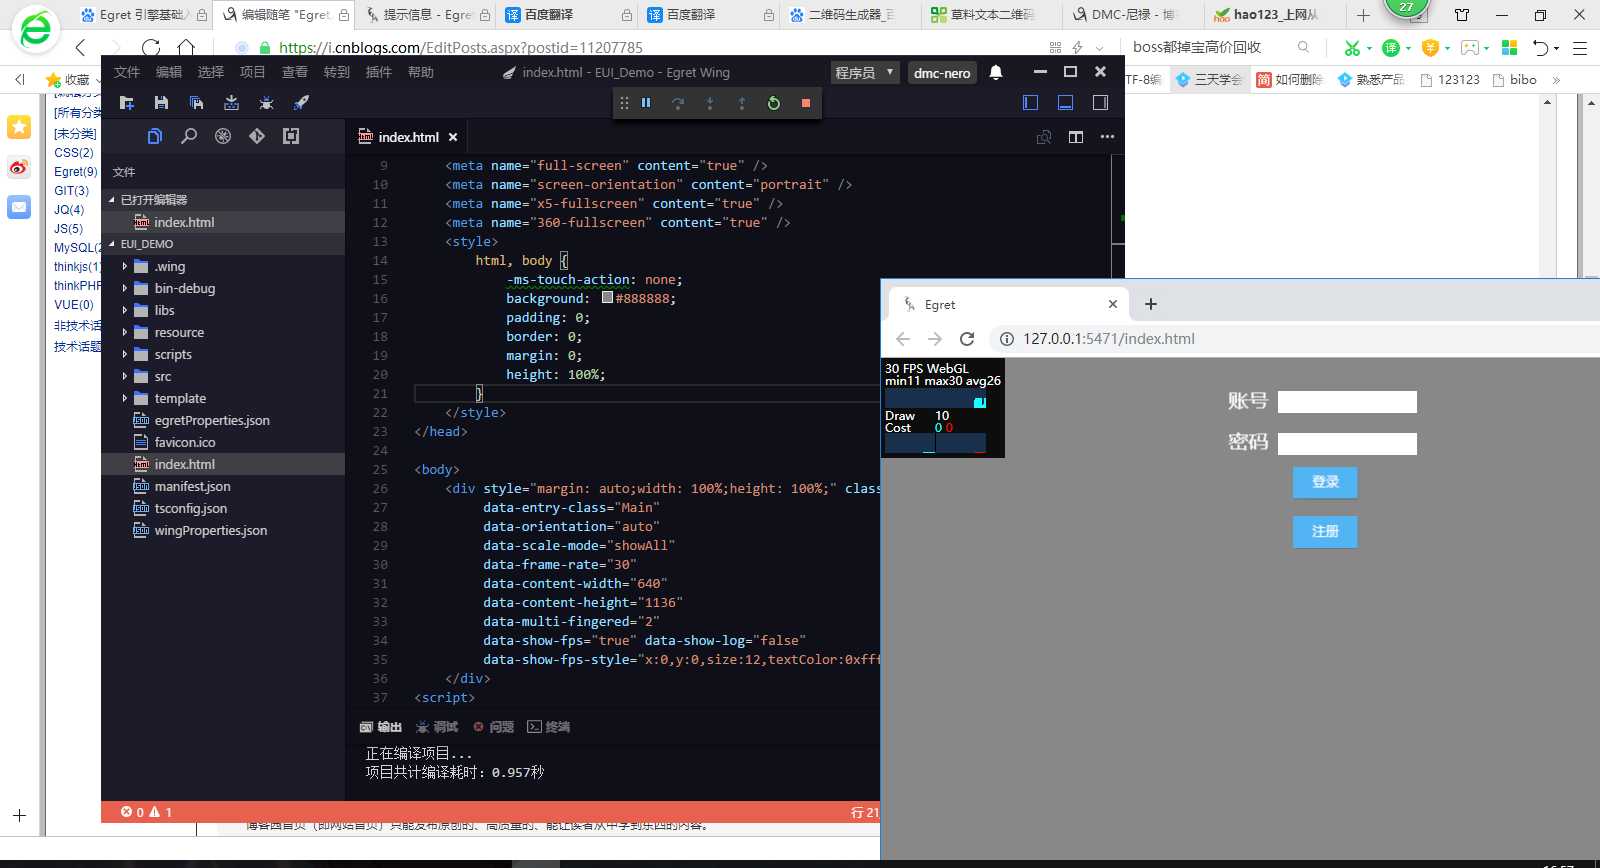Open the extensions view icon
The image size is (1600, 868).
coord(291,136)
